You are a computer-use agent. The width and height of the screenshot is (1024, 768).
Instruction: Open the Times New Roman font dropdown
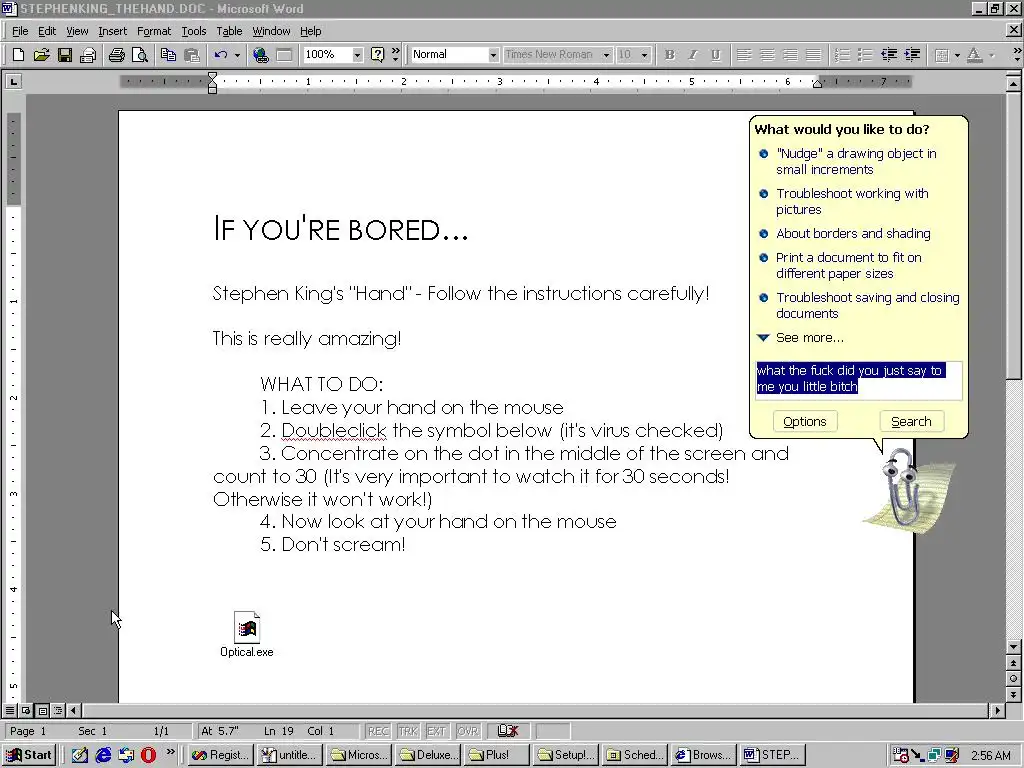606,55
